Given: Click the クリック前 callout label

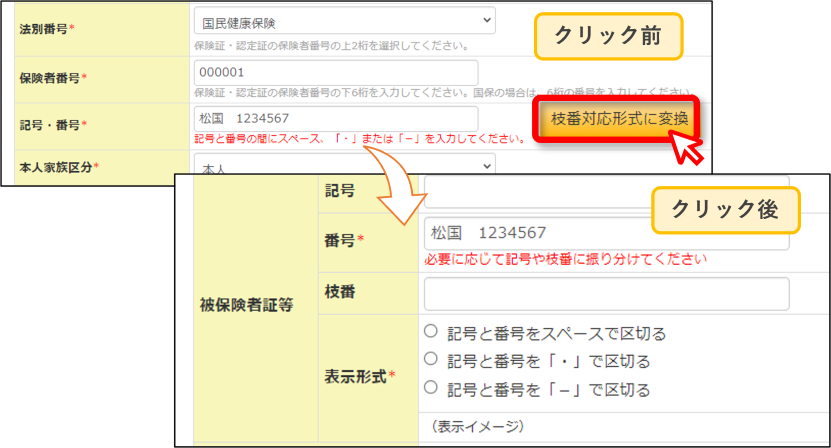Looking at the screenshot, I should pos(608,36).
